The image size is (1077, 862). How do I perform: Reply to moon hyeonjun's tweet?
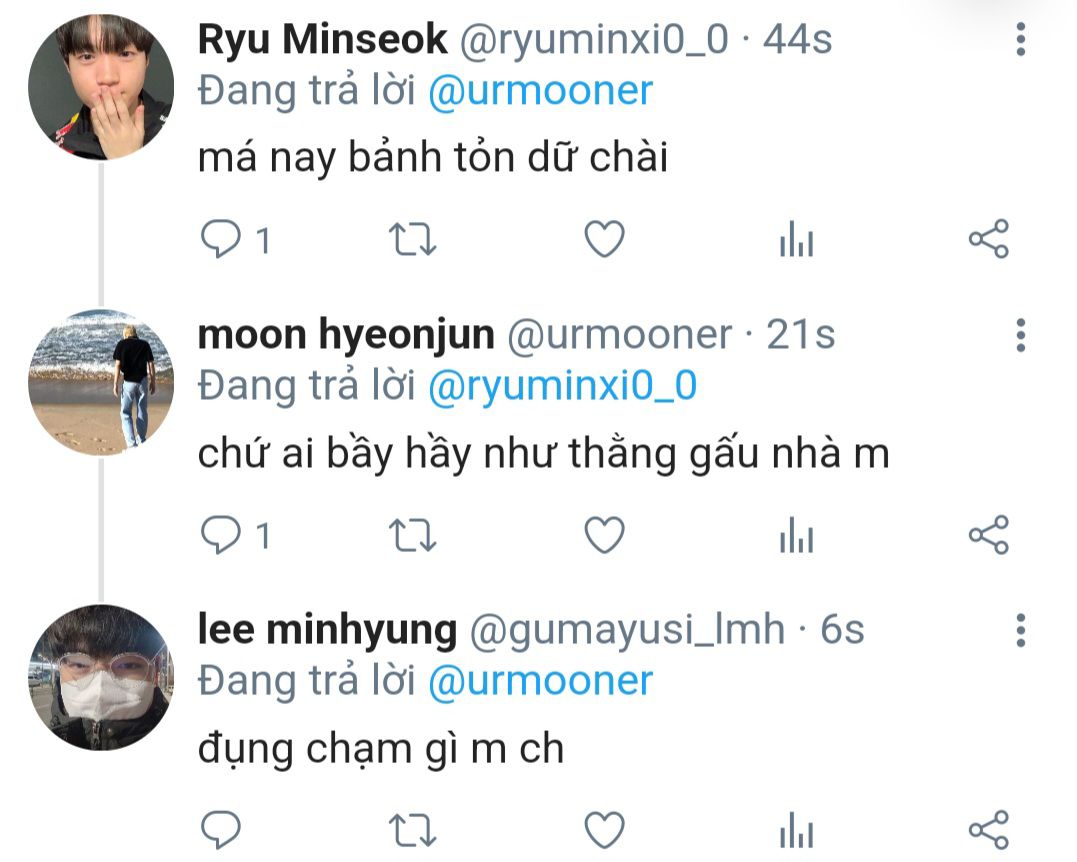[x=220, y=534]
